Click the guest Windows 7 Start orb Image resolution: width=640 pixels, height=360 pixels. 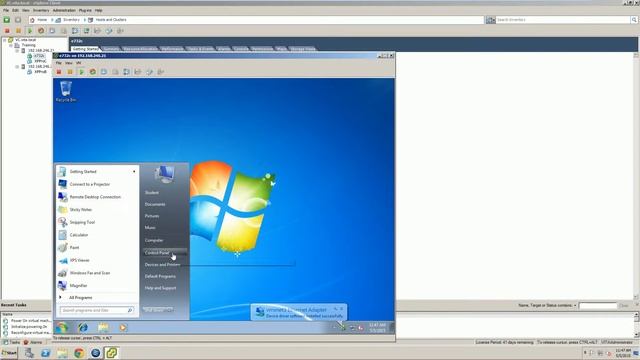[x=62, y=327]
